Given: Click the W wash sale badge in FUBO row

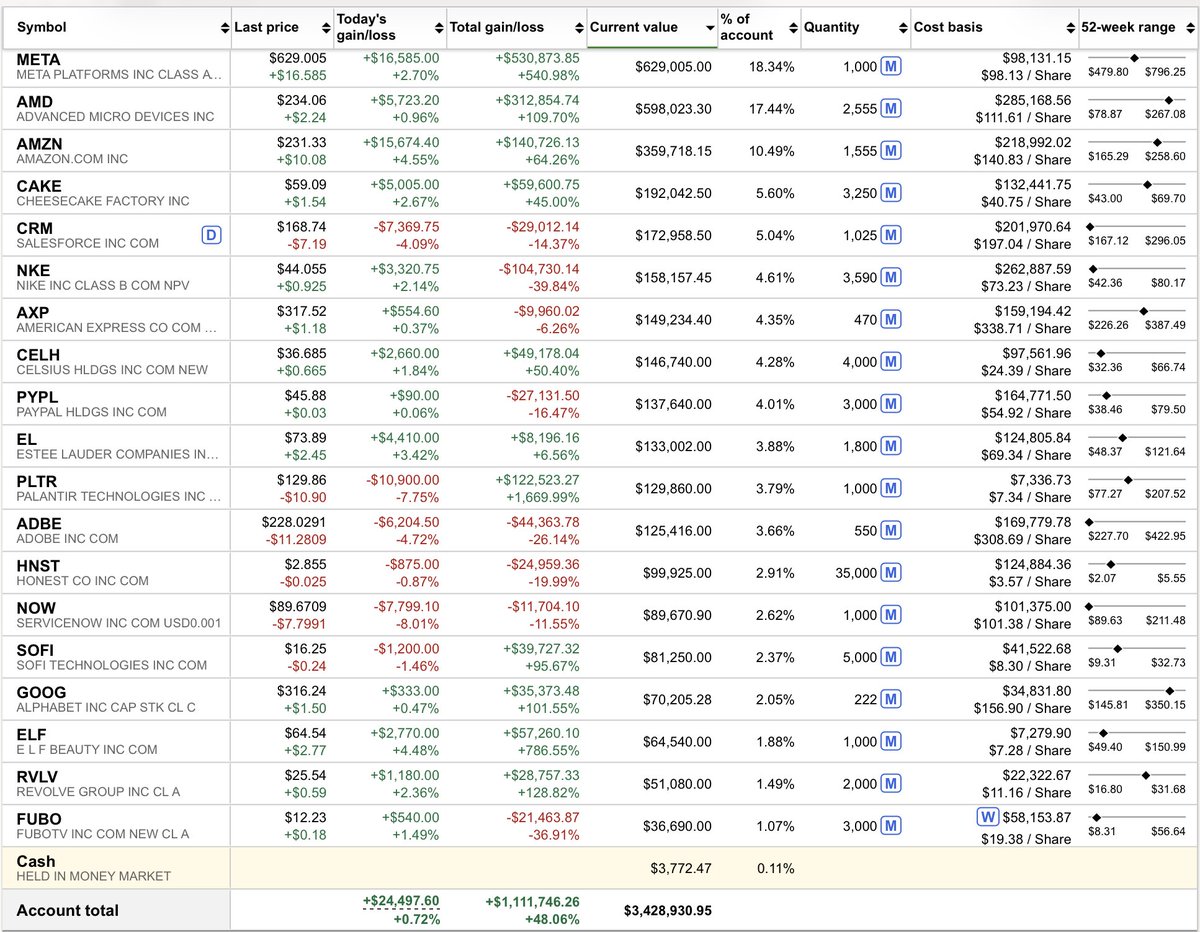Looking at the screenshot, I should coord(986,817).
